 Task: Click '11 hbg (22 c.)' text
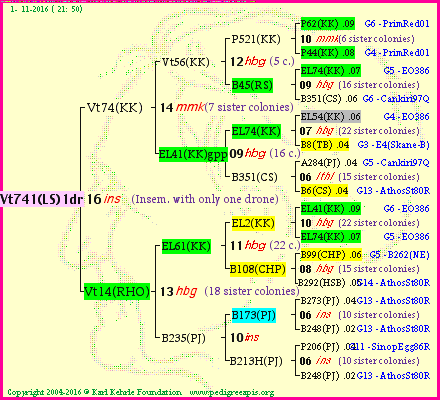click(265, 246)
